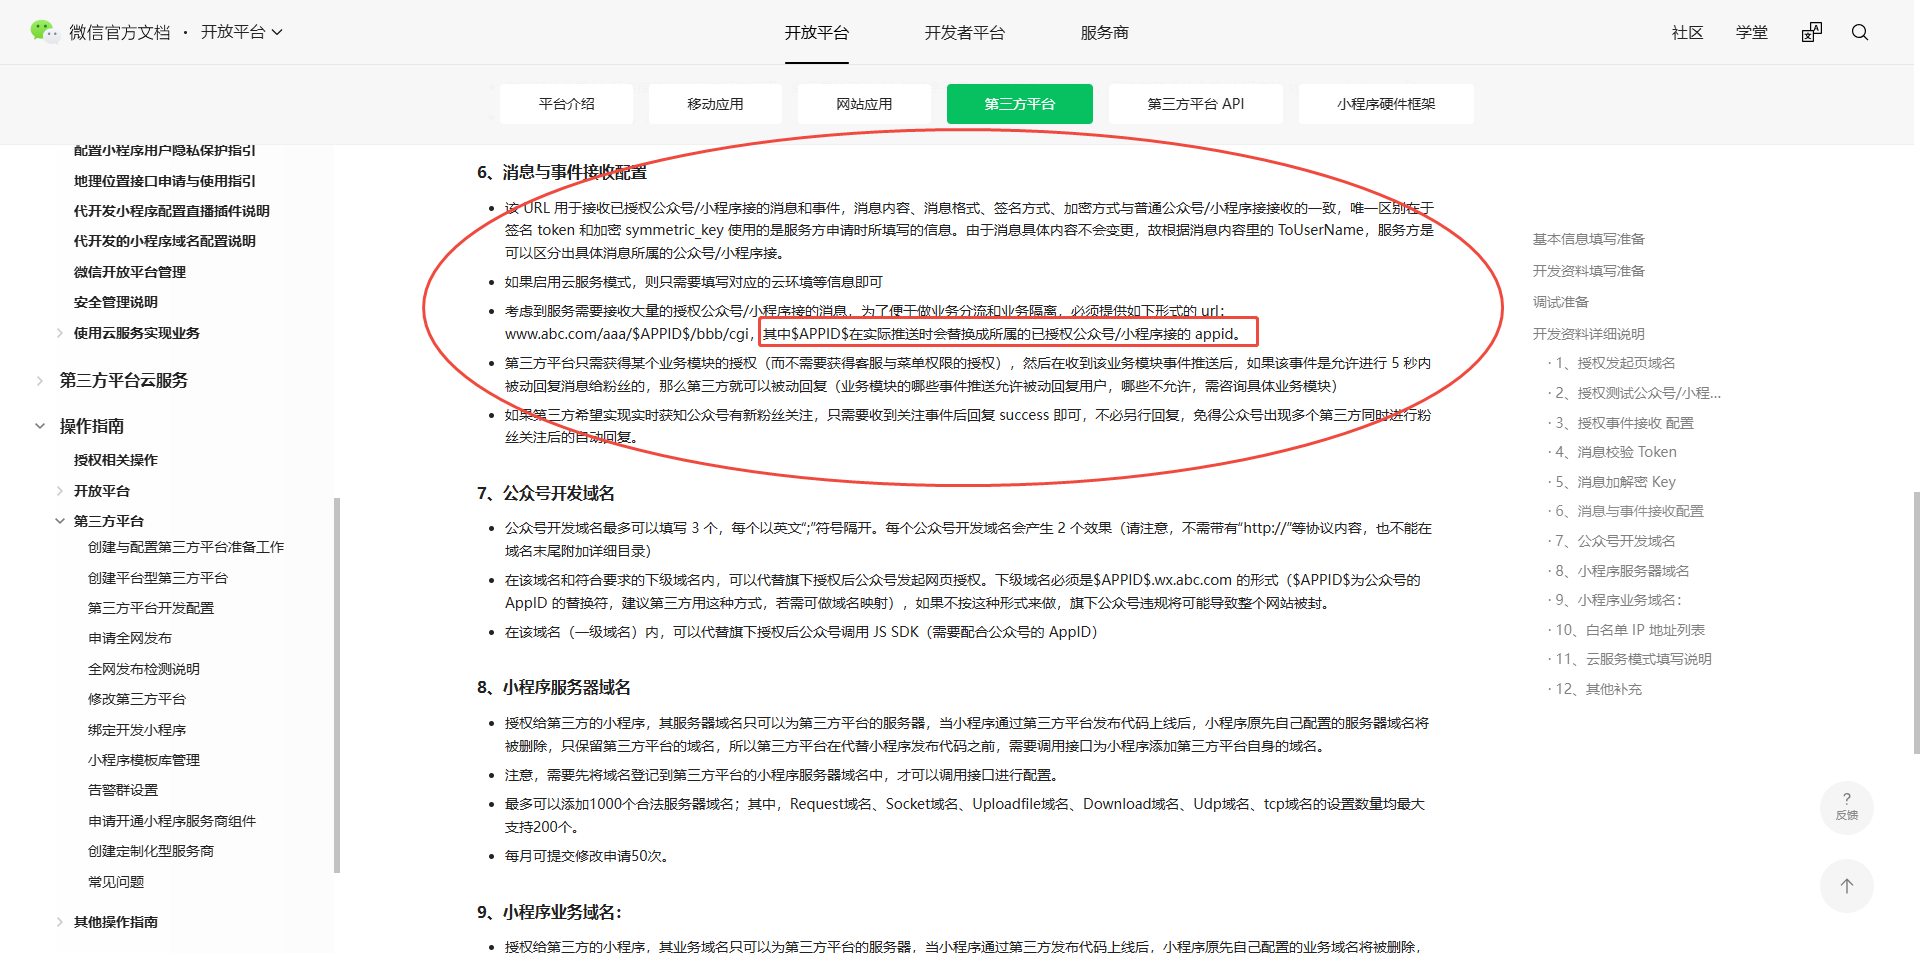Click the main page vertical scrollbar
The image size is (1920, 953).
tap(1916, 622)
